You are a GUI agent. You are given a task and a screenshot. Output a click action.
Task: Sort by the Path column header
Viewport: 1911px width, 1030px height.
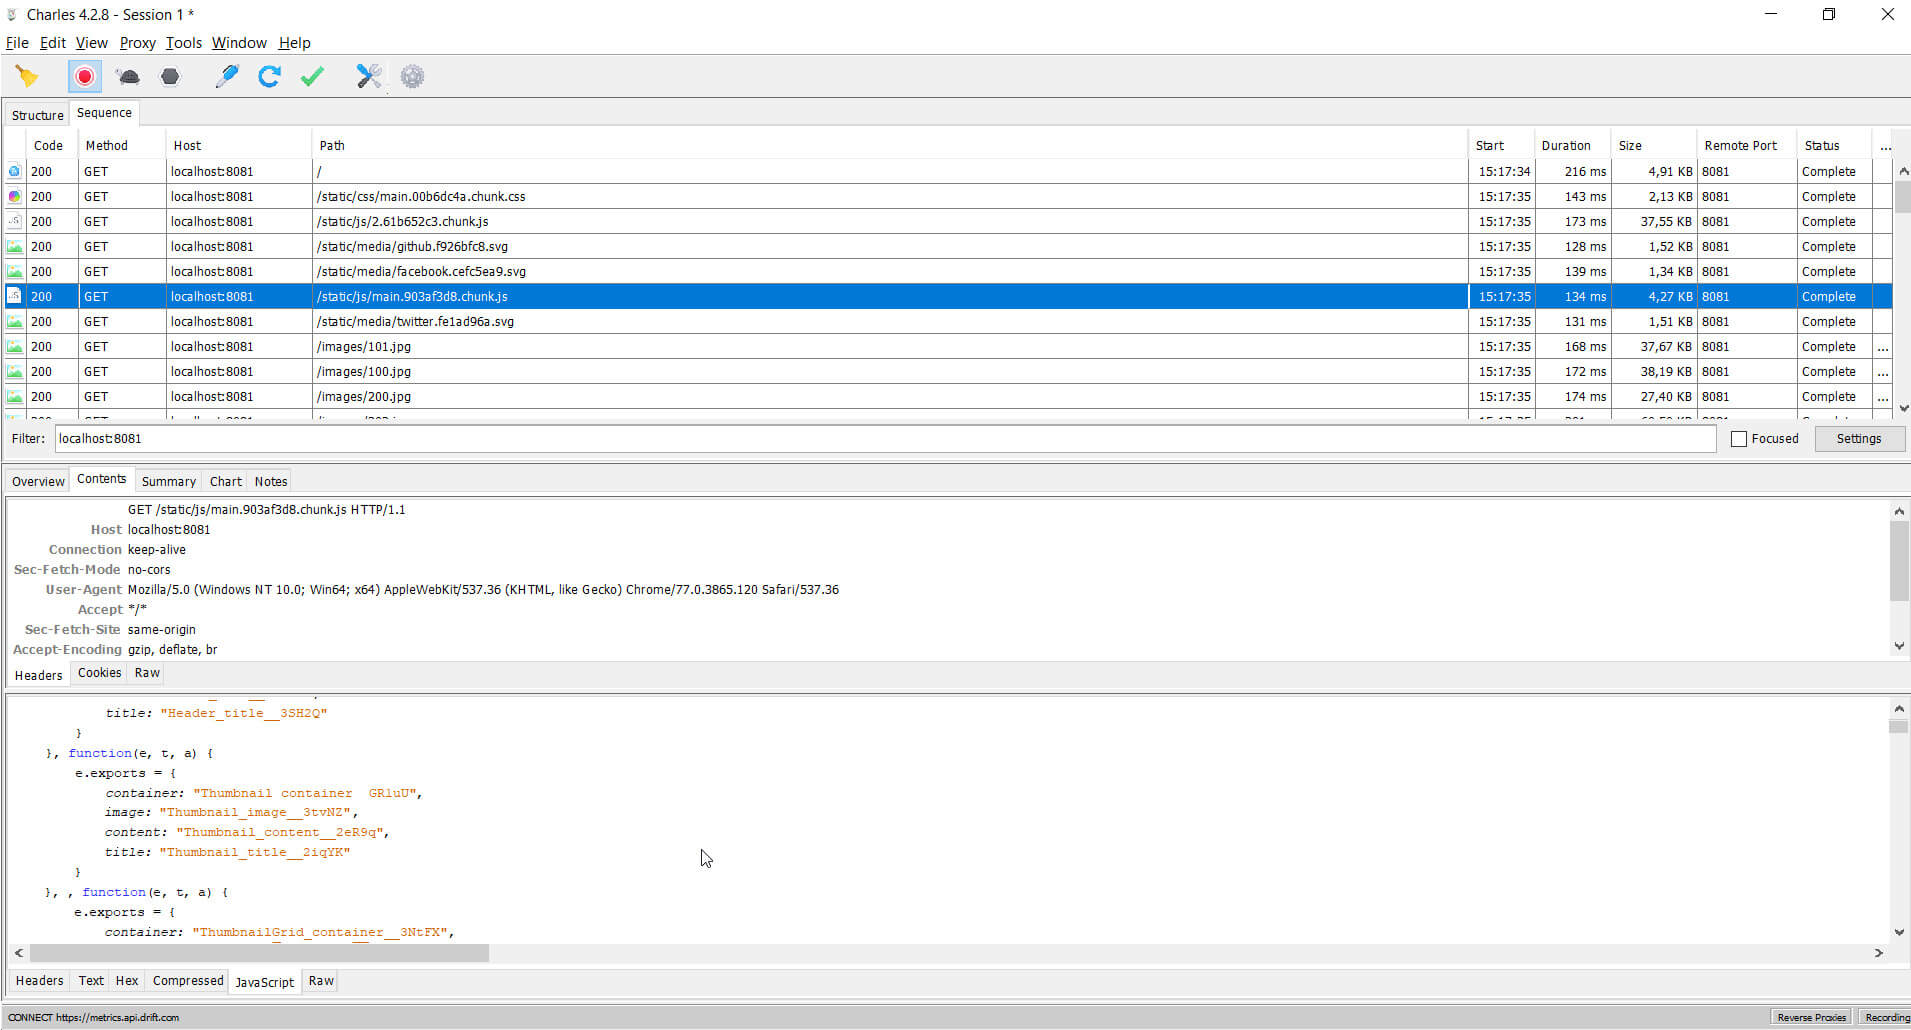pos(888,146)
